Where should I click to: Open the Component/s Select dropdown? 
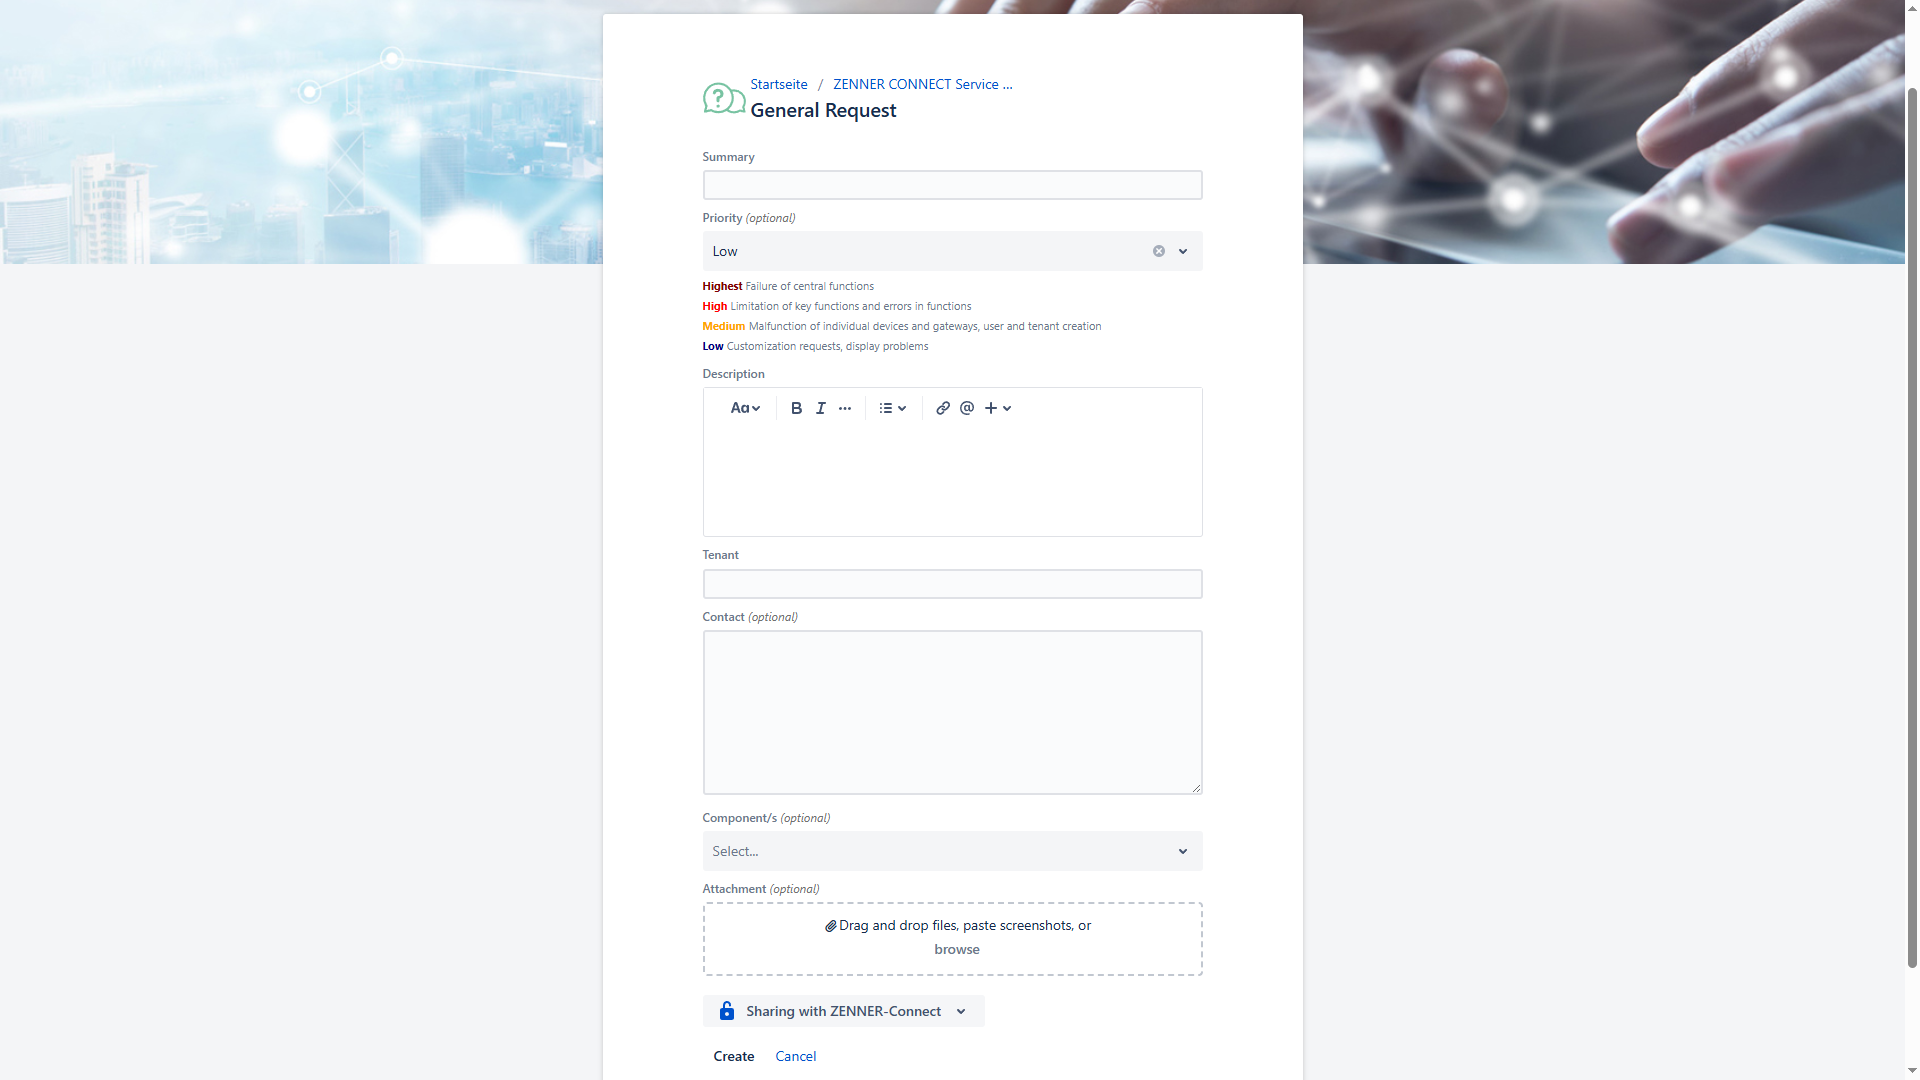click(x=952, y=851)
